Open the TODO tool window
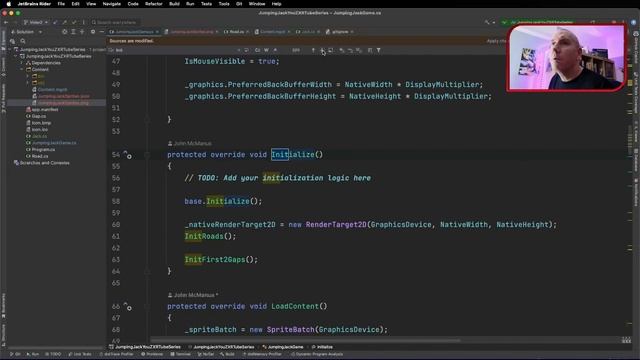This screenshot has height=360, width=640. 53,354
